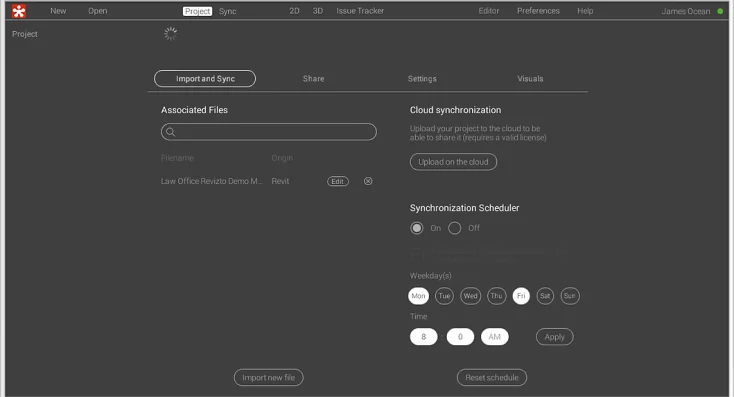
Task: Click the loading spinner icon
Action: [x=171, y=34]
